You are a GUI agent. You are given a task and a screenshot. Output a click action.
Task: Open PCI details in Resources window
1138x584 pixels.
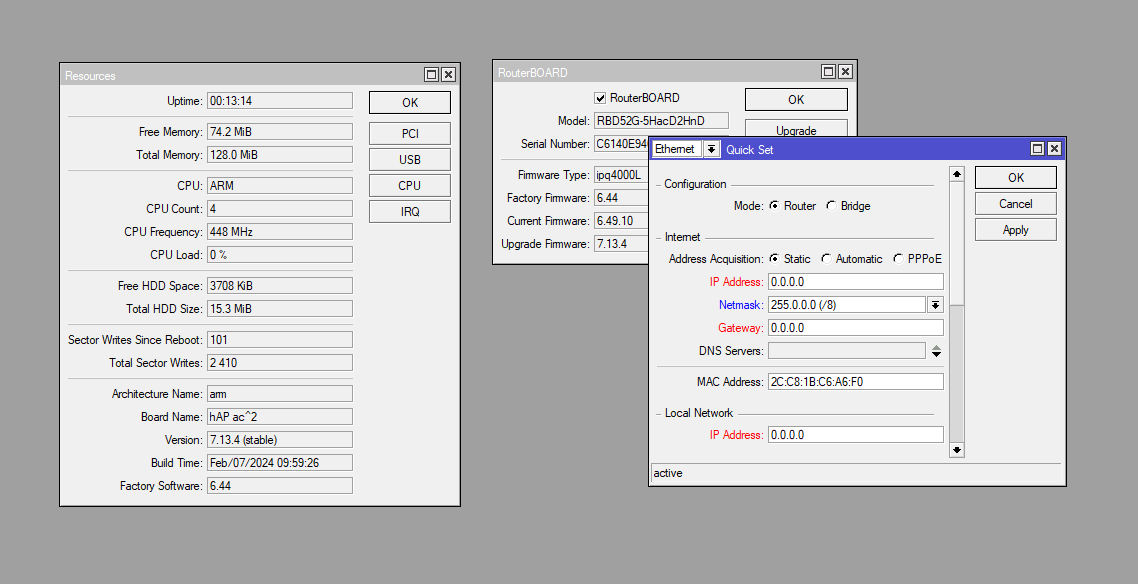tap(409, 133)
